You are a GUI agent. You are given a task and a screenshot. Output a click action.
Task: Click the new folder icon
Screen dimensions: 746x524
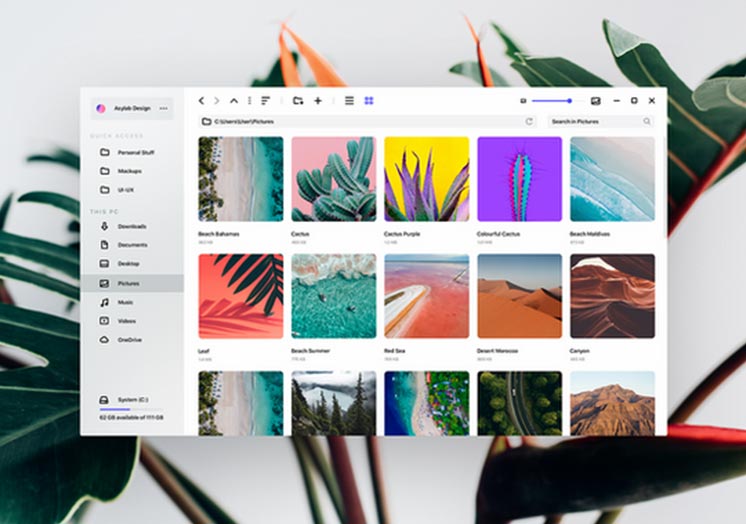(298, 101)
